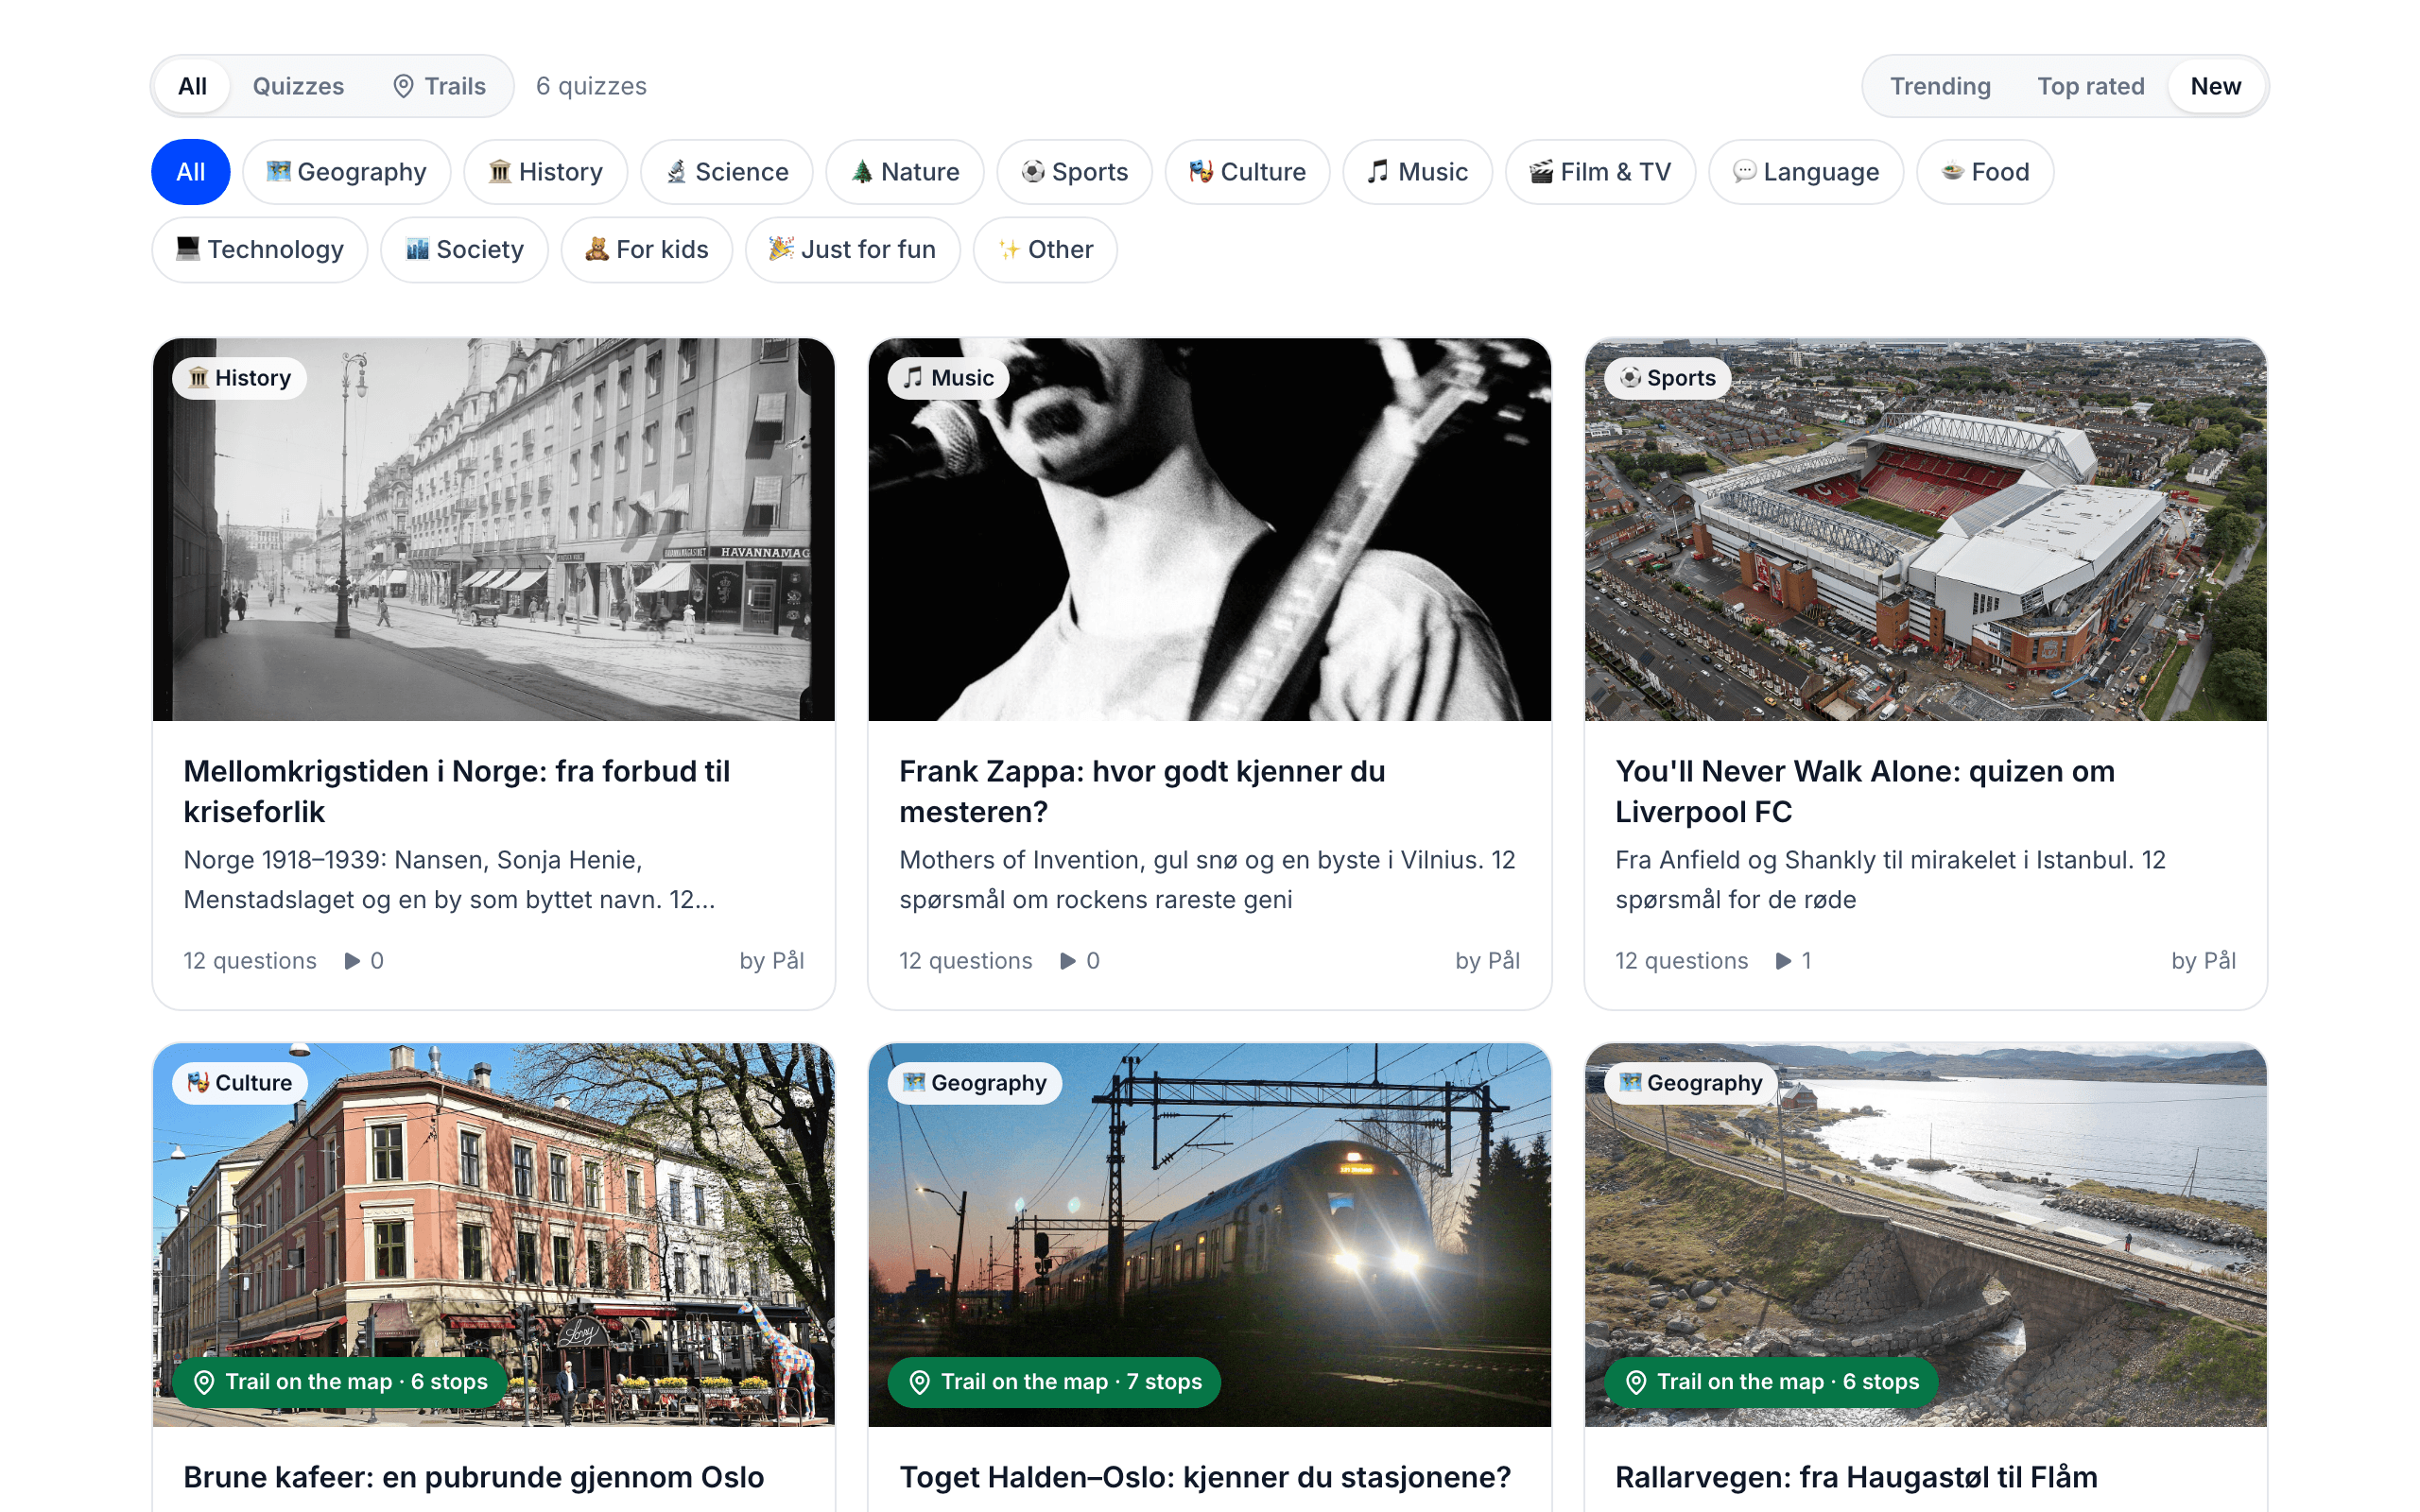2420x1512 pixels.
Task: Click Trail on the map 7 stops badge
Action: click(1054, 1382)
